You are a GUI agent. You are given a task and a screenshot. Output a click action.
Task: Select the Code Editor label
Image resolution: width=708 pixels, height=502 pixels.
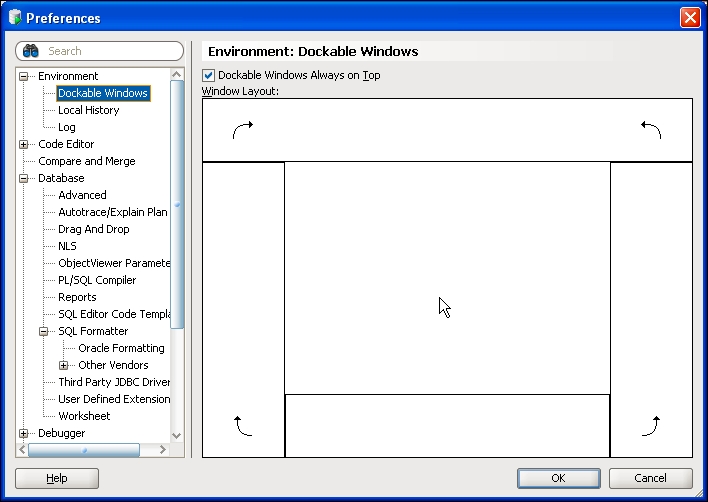(66, 144)
